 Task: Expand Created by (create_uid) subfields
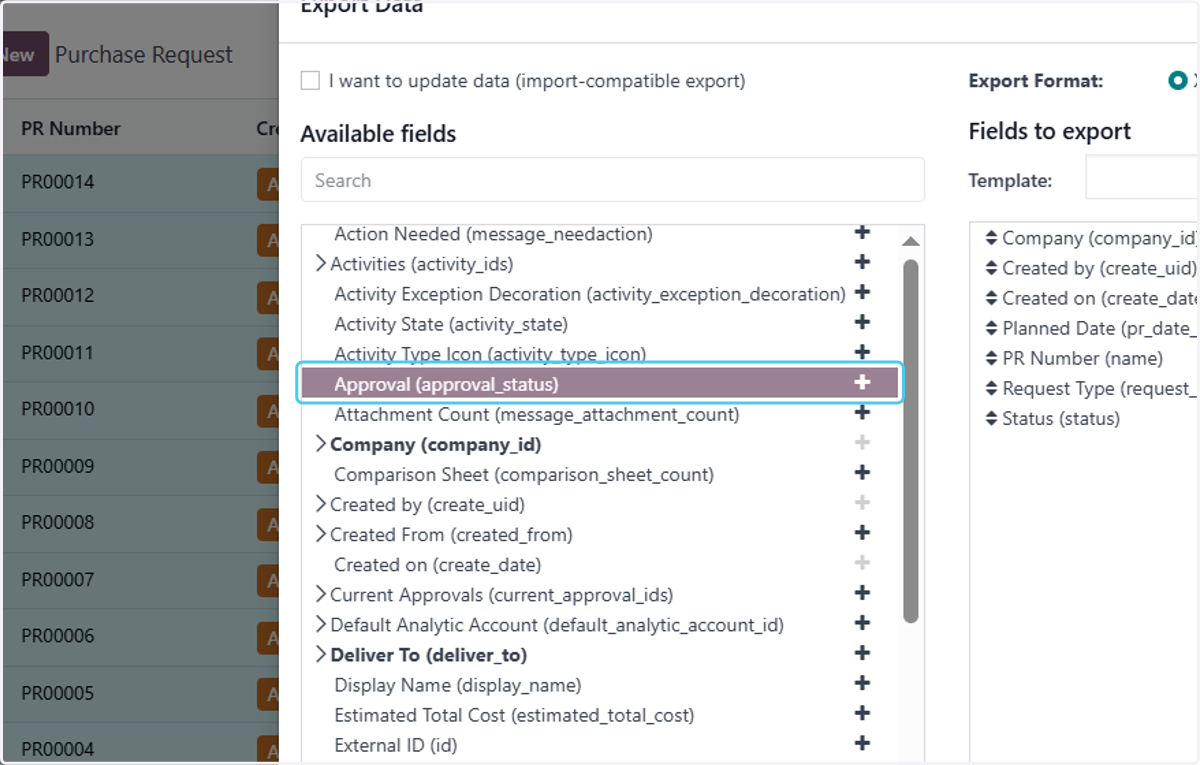tap(321, 504)
